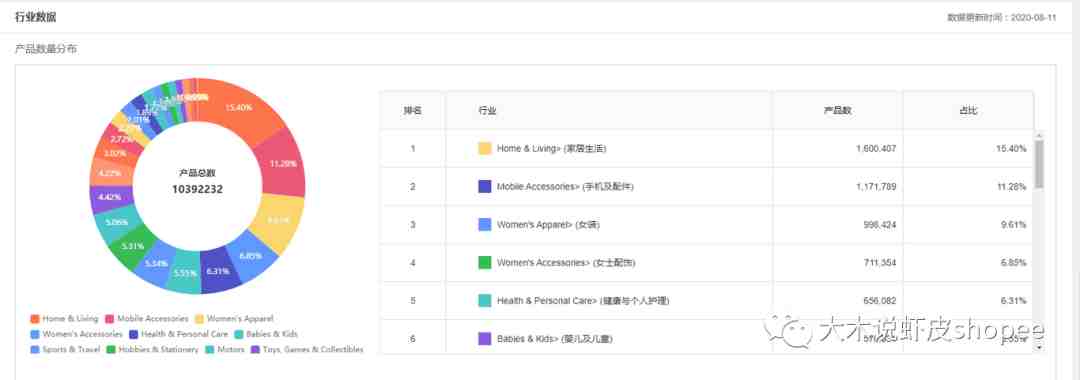Toggle the Home & Living legend entry
Image resolution: width=1080 pixels, height=380 pixels.
click(64, 319)
